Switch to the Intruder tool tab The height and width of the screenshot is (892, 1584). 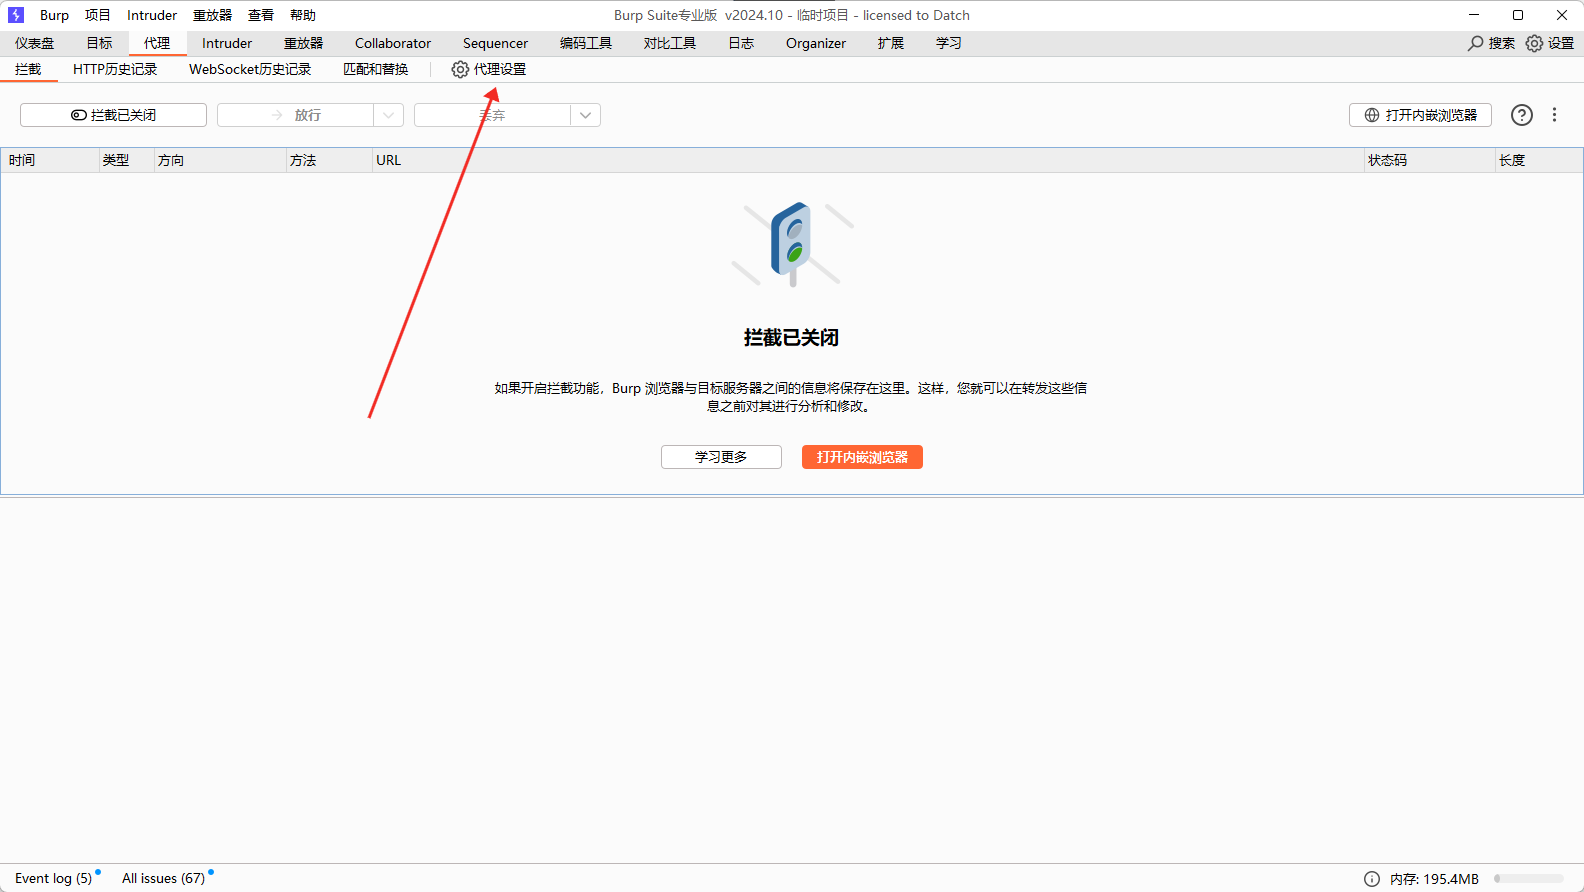(x=227, y=43)
